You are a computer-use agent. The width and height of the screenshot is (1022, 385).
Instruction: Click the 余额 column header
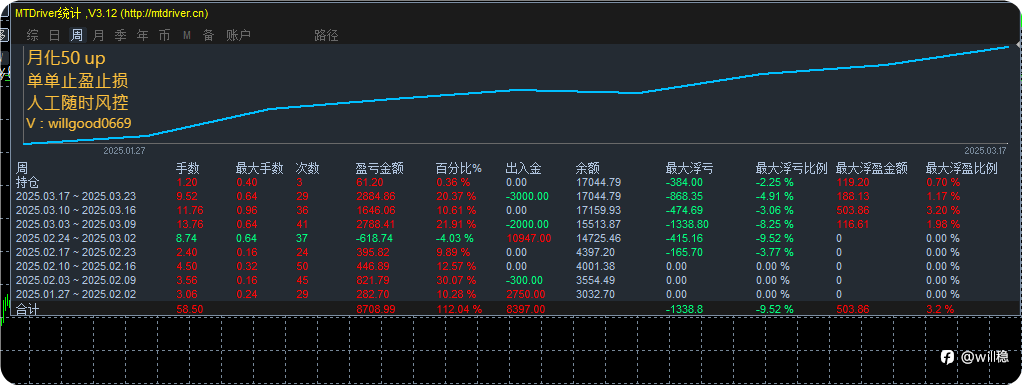click(x=588, y=169)
